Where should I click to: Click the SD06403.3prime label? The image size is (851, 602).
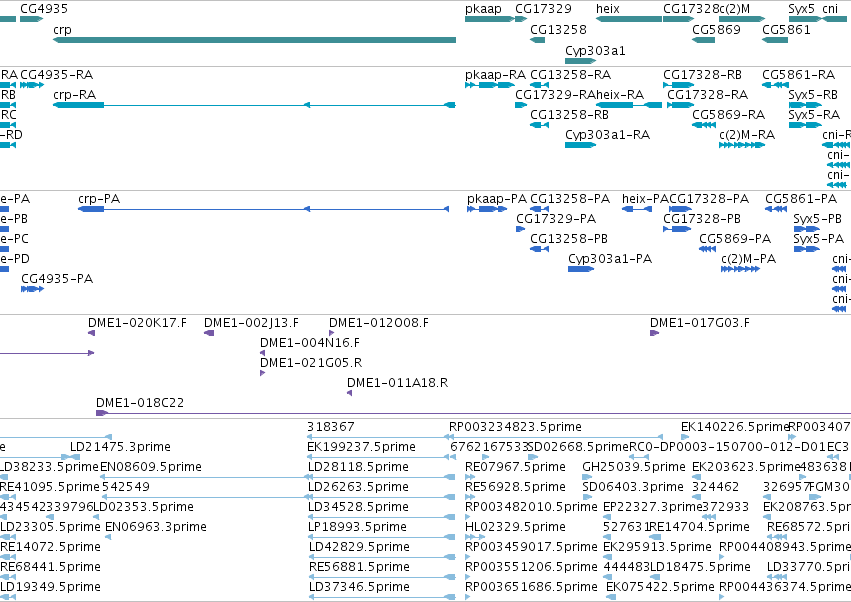[633, 487]
